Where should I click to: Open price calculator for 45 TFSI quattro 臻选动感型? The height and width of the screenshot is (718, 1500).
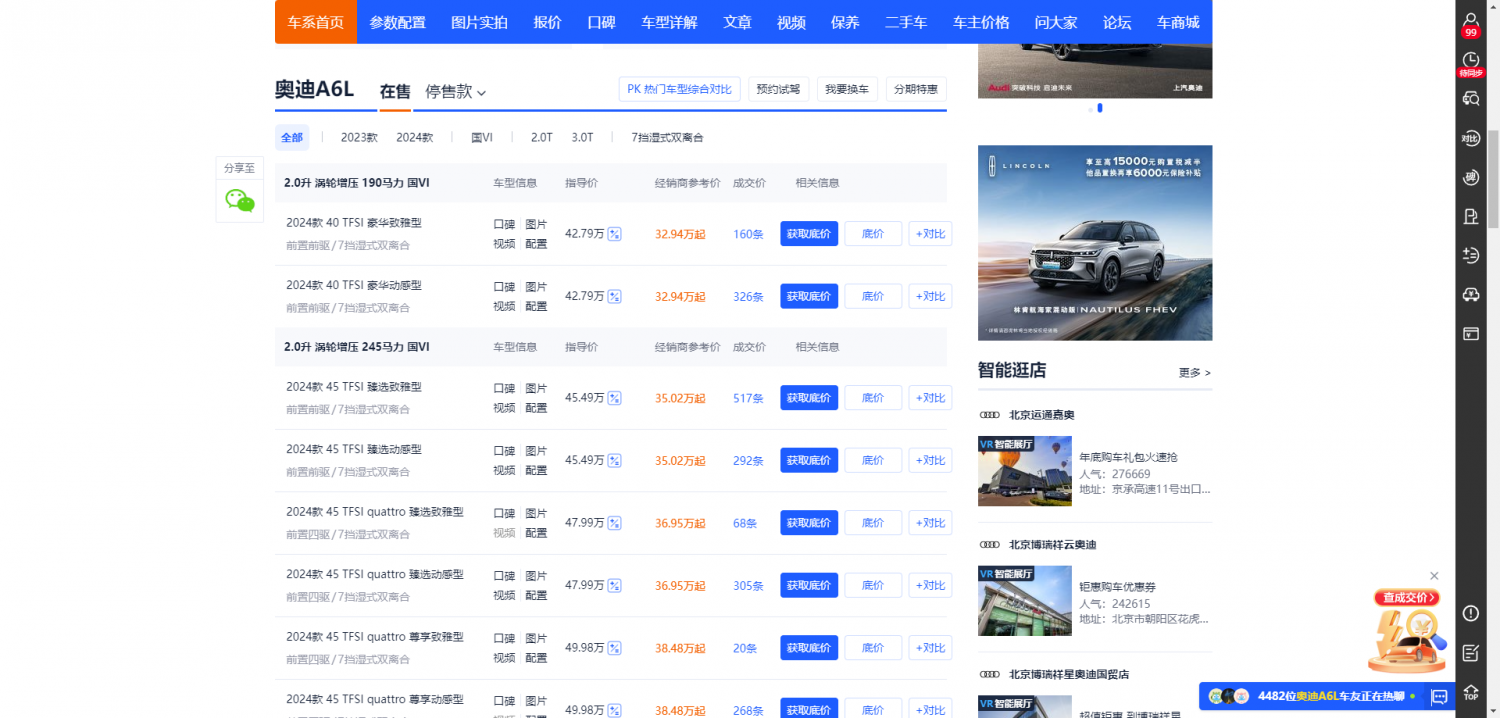615,586
